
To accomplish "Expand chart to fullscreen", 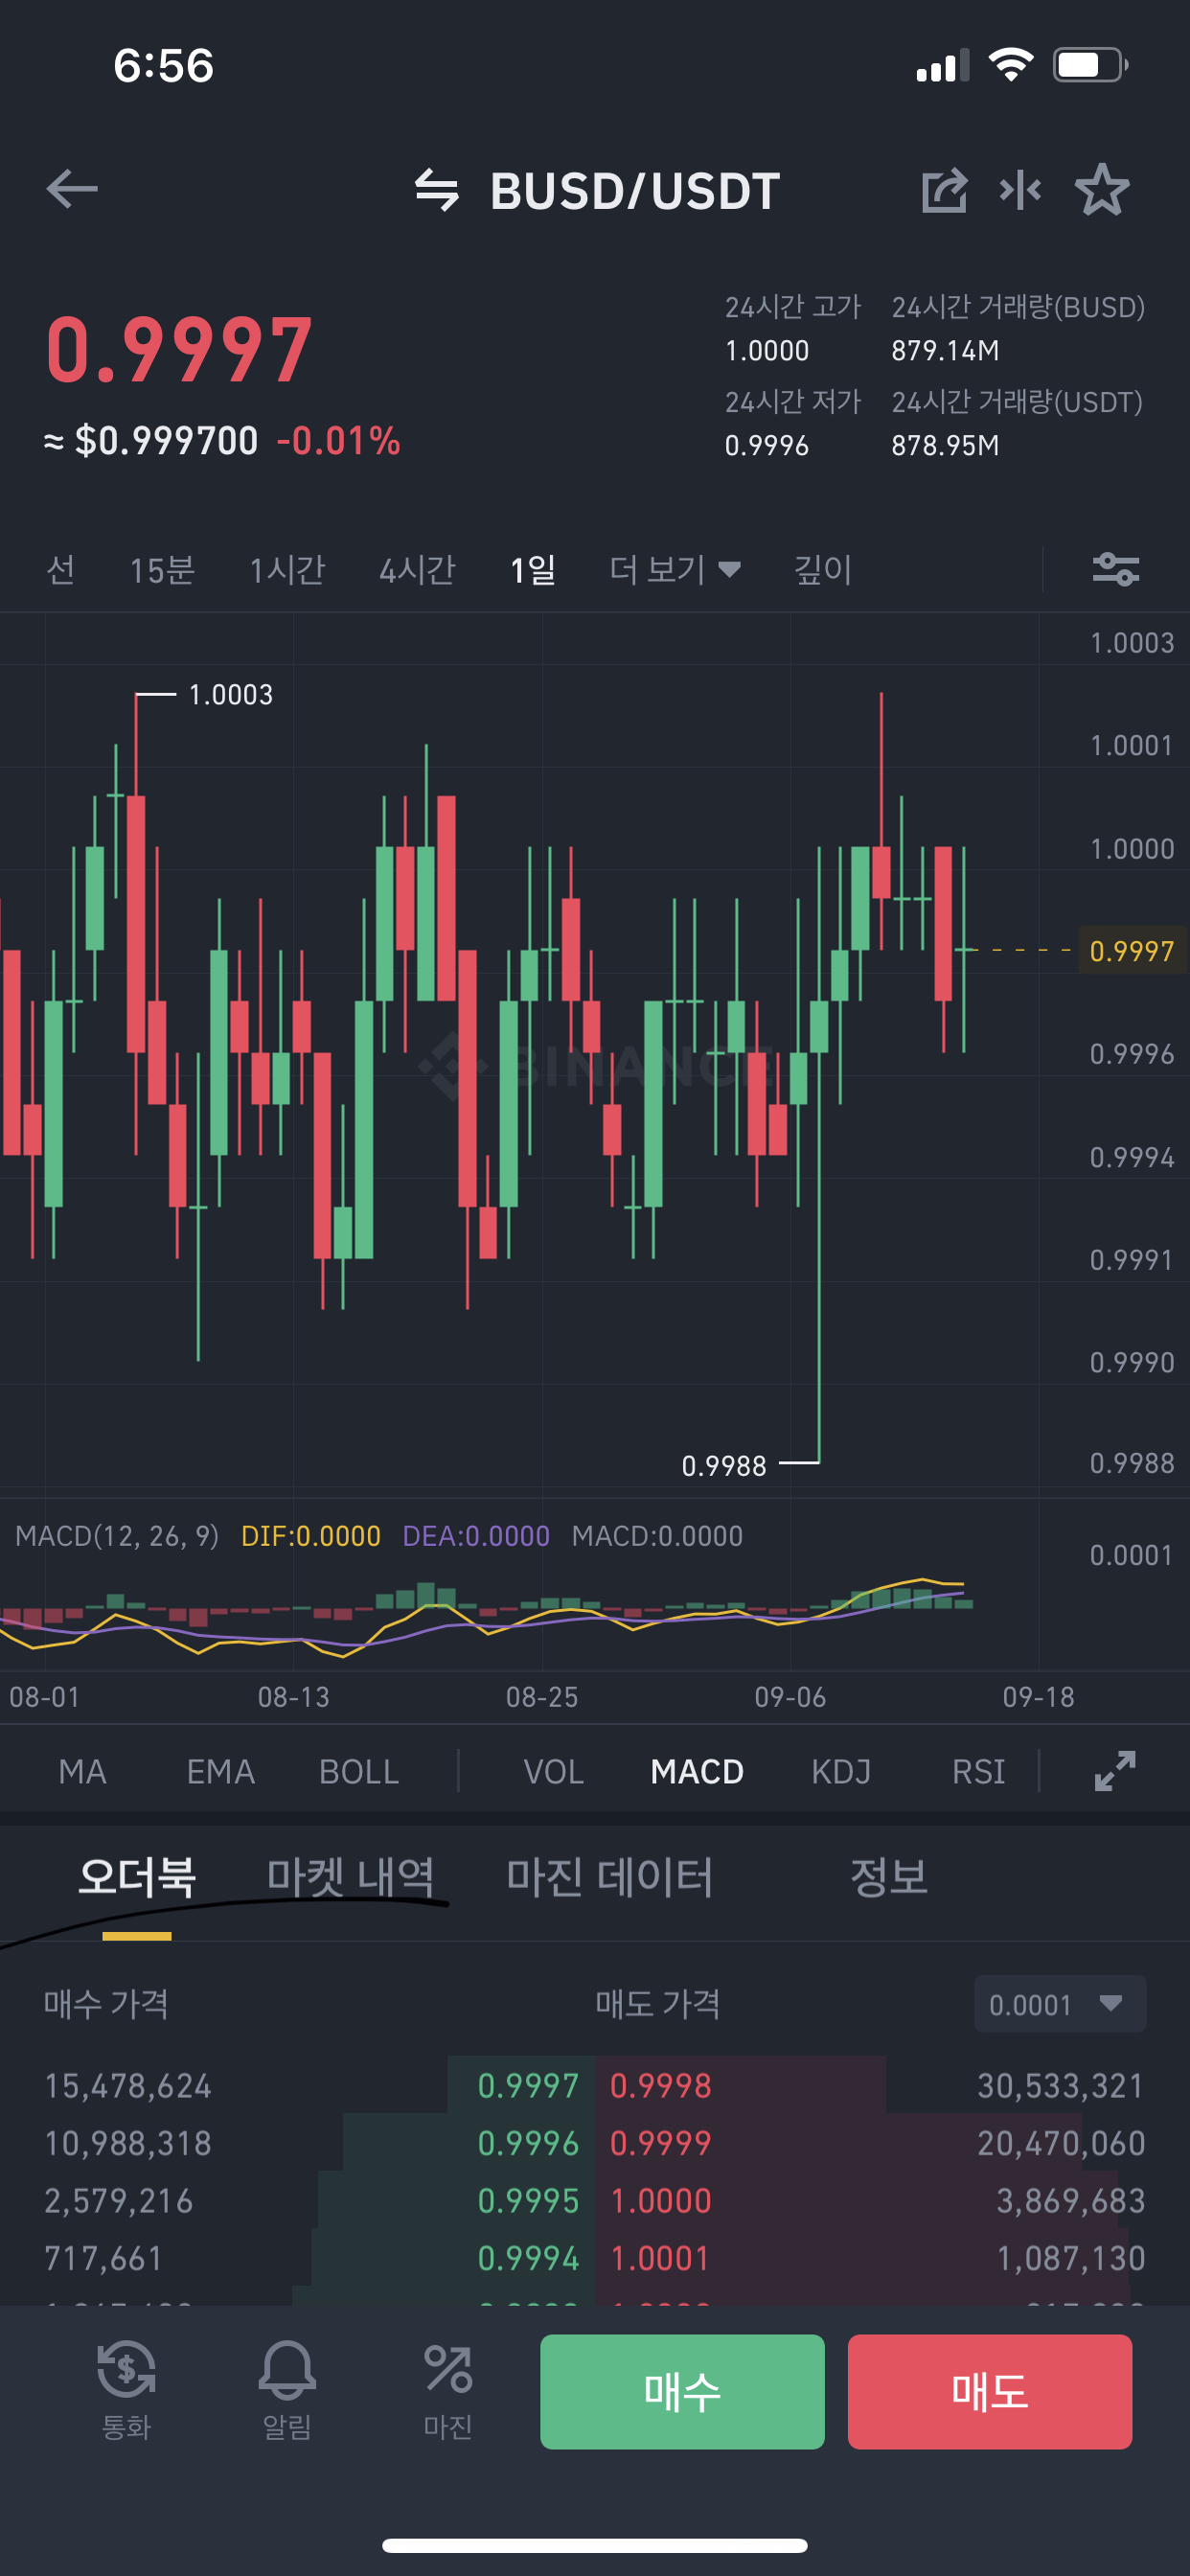I will click(1115, 1771).
